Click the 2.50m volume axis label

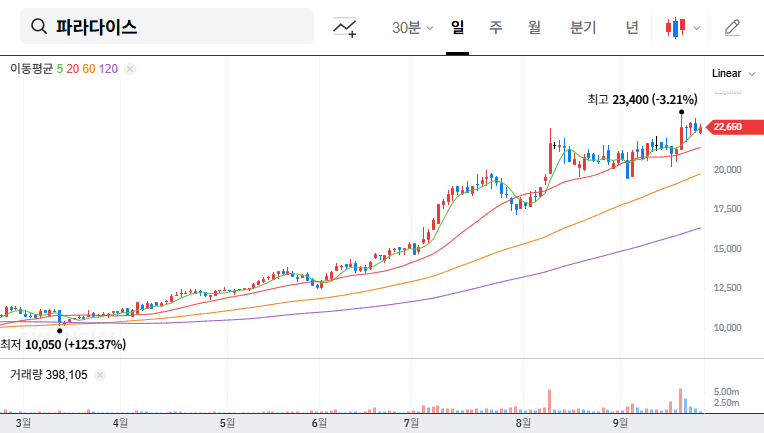pos(726,403)
